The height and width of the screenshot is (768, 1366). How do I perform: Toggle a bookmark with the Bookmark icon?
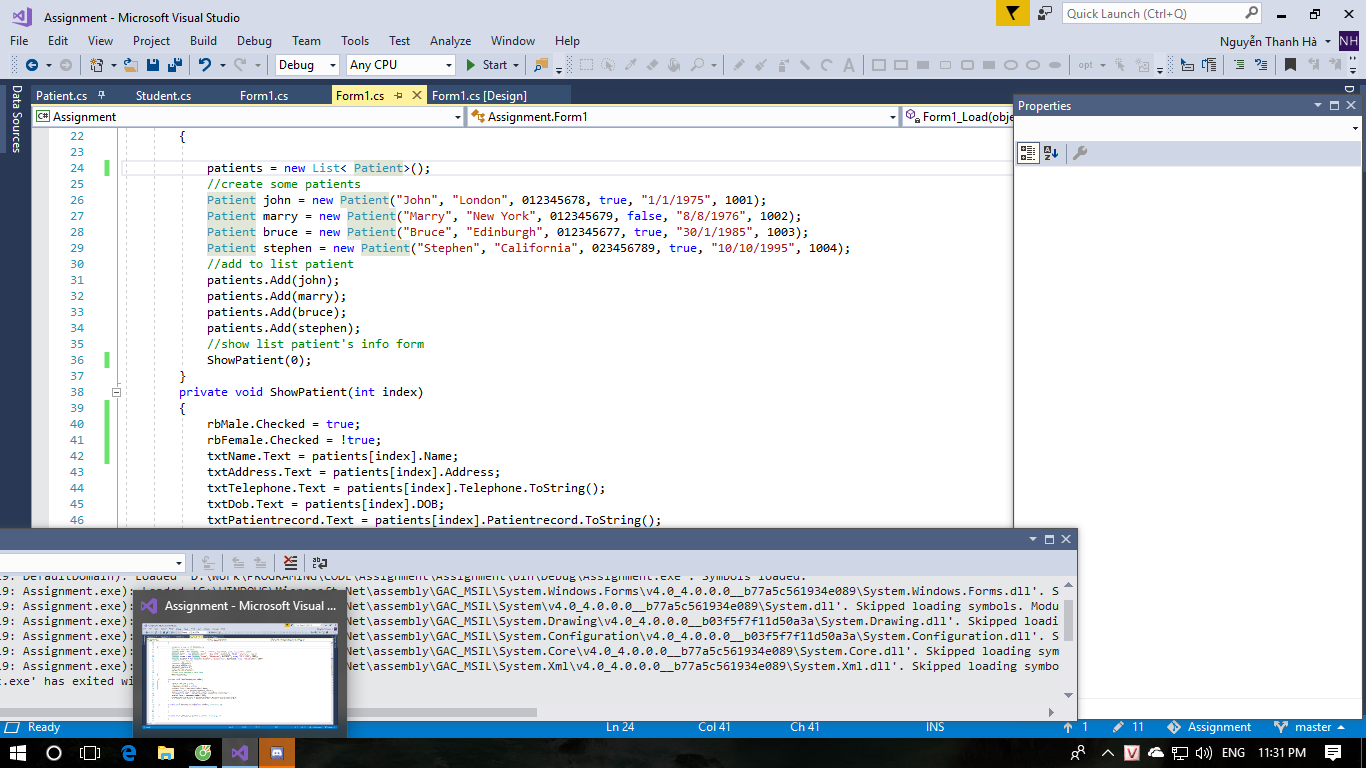click(1290, 64)
